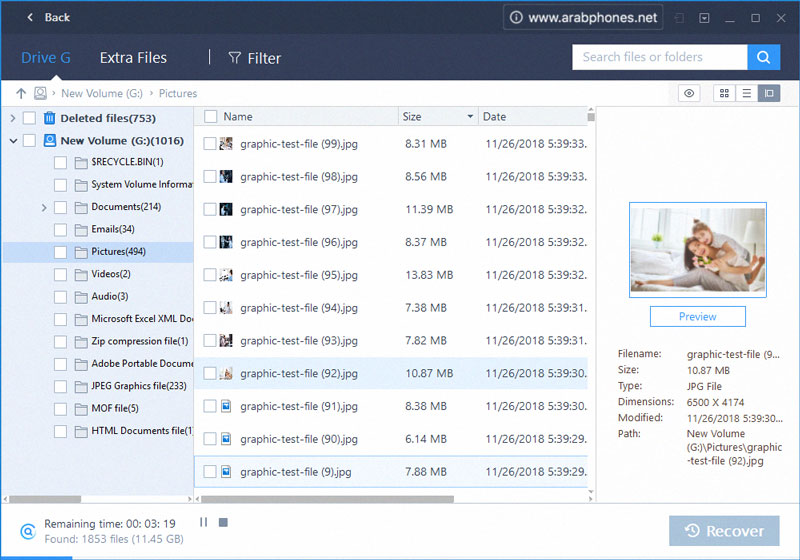Expand the Deleted files(753) node
Viewport: 800px width, 560px height.
(13, 118)
